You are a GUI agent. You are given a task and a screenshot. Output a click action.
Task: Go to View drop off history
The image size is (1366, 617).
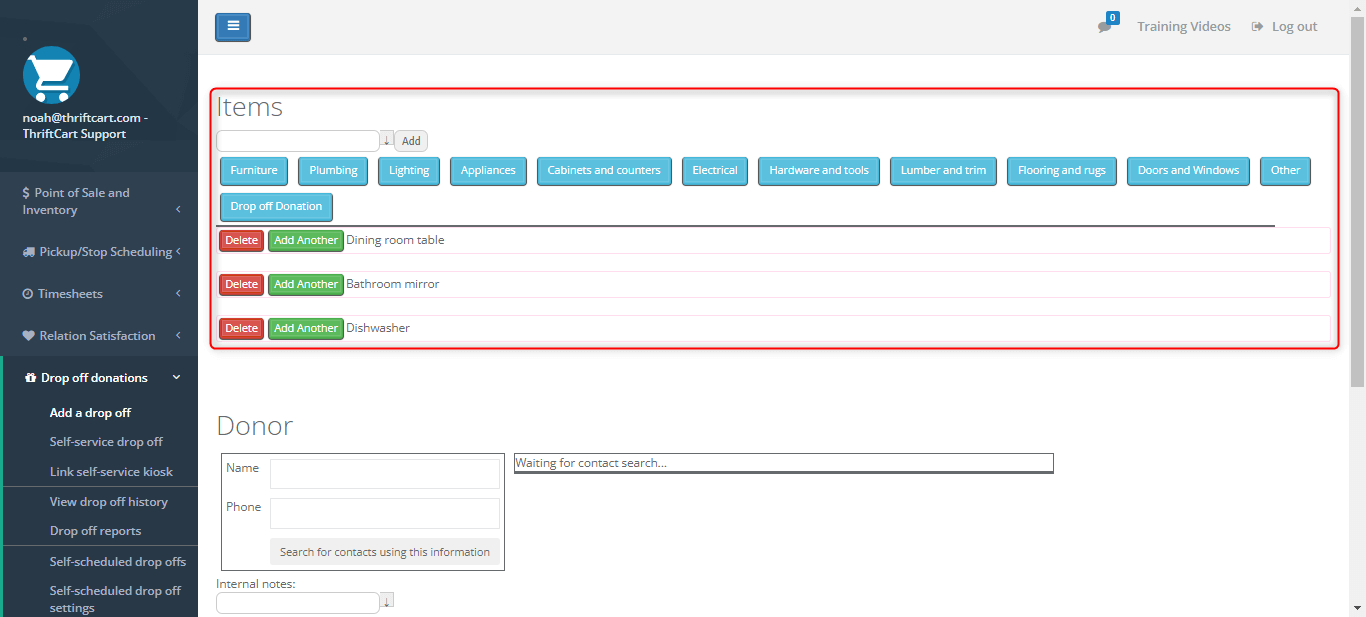point(109,502)
